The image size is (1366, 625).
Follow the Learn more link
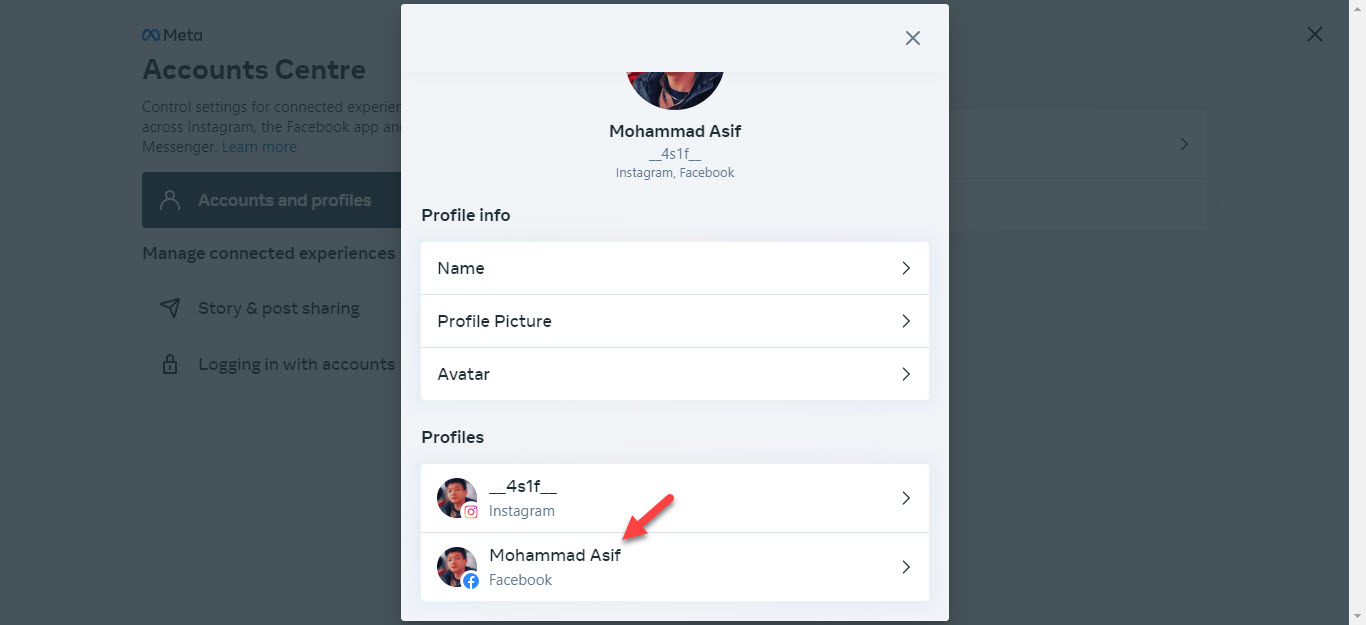pos(259,147)
